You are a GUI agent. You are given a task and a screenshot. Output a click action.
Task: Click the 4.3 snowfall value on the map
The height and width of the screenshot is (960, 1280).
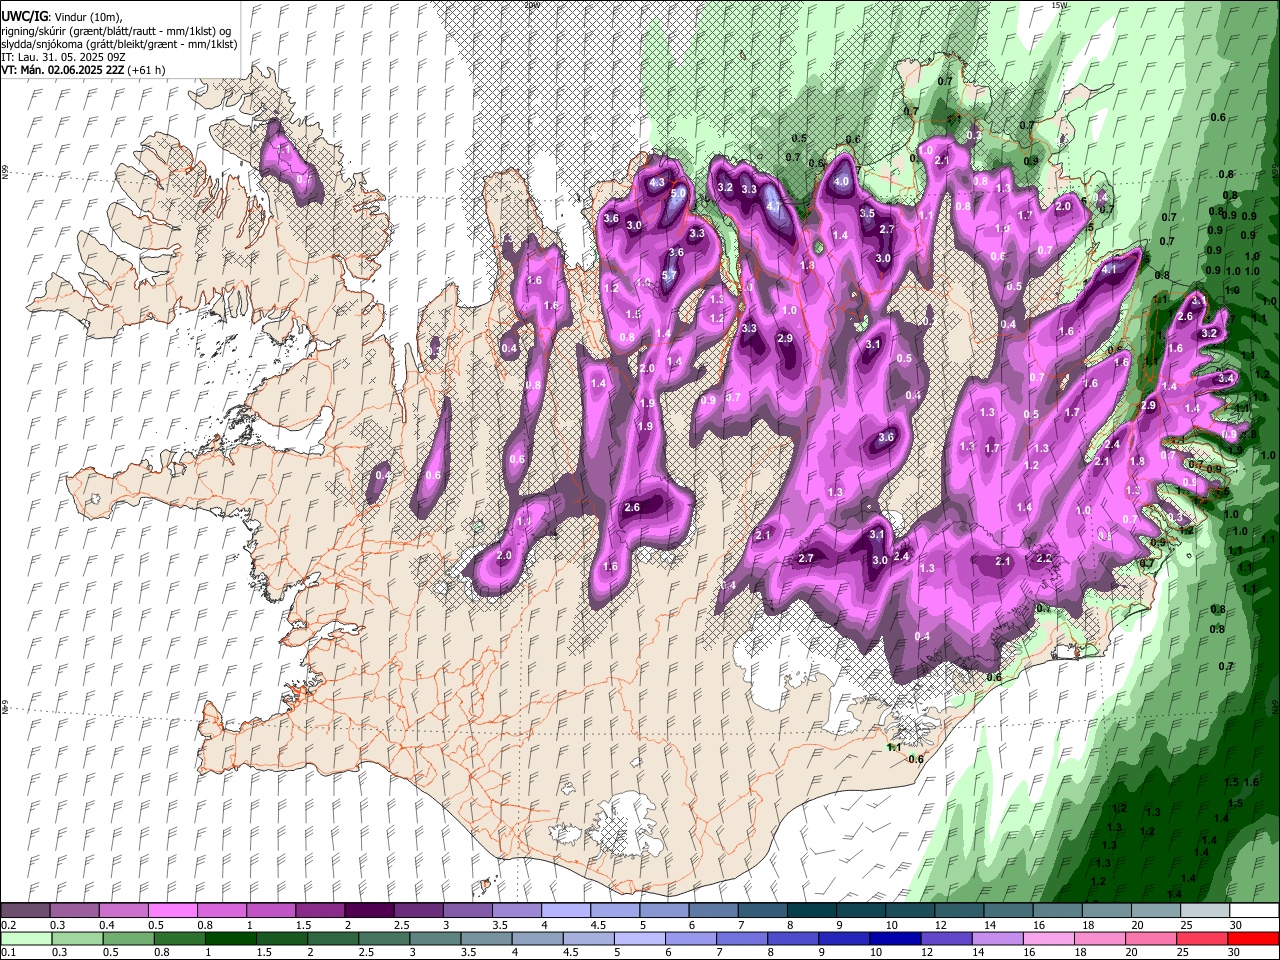click(x=657, y=183)
